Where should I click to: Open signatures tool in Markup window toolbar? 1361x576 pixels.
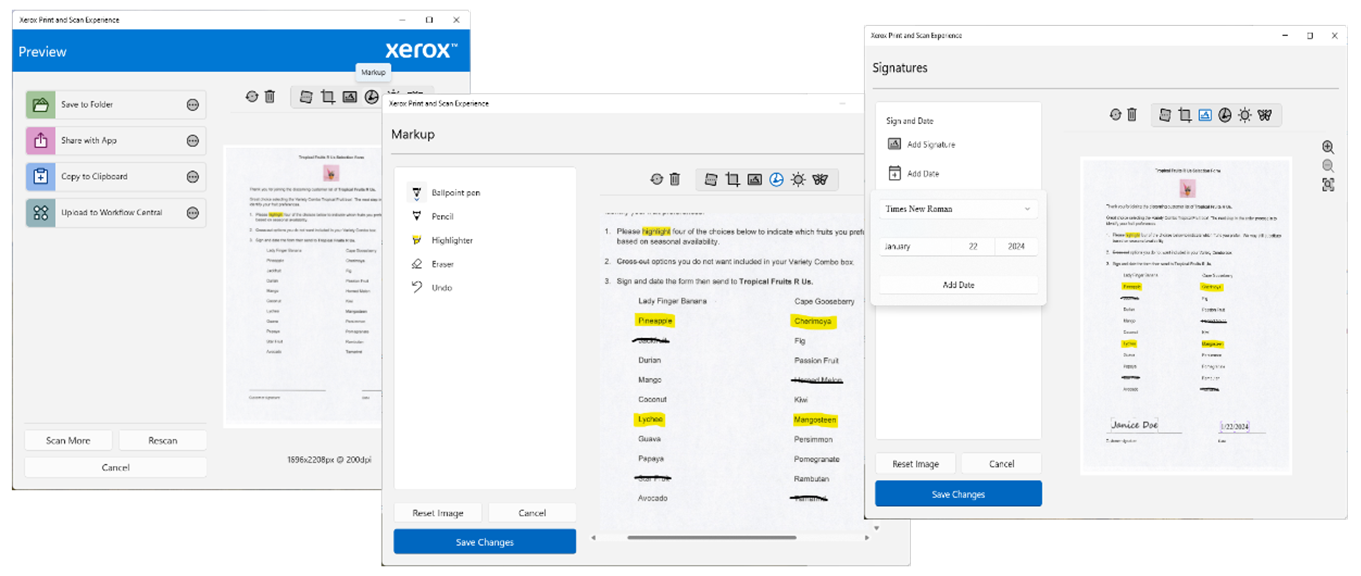pyautogui.click(x=754, y=180)
